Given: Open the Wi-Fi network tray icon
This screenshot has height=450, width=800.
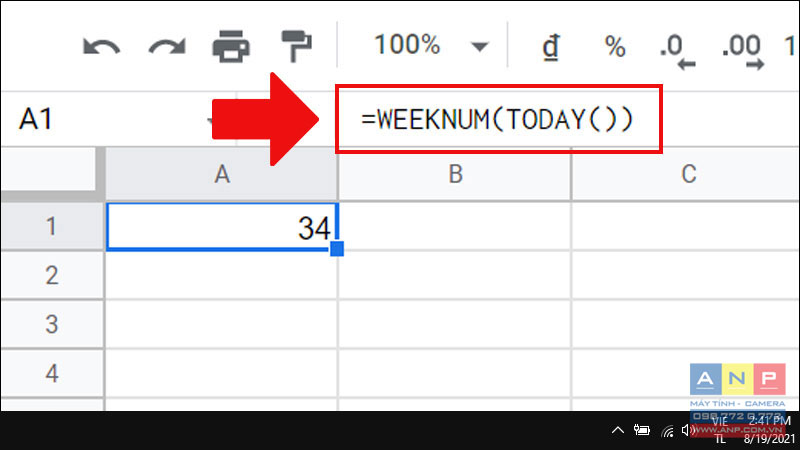Looking at the screenshot, I should (667, 431).
